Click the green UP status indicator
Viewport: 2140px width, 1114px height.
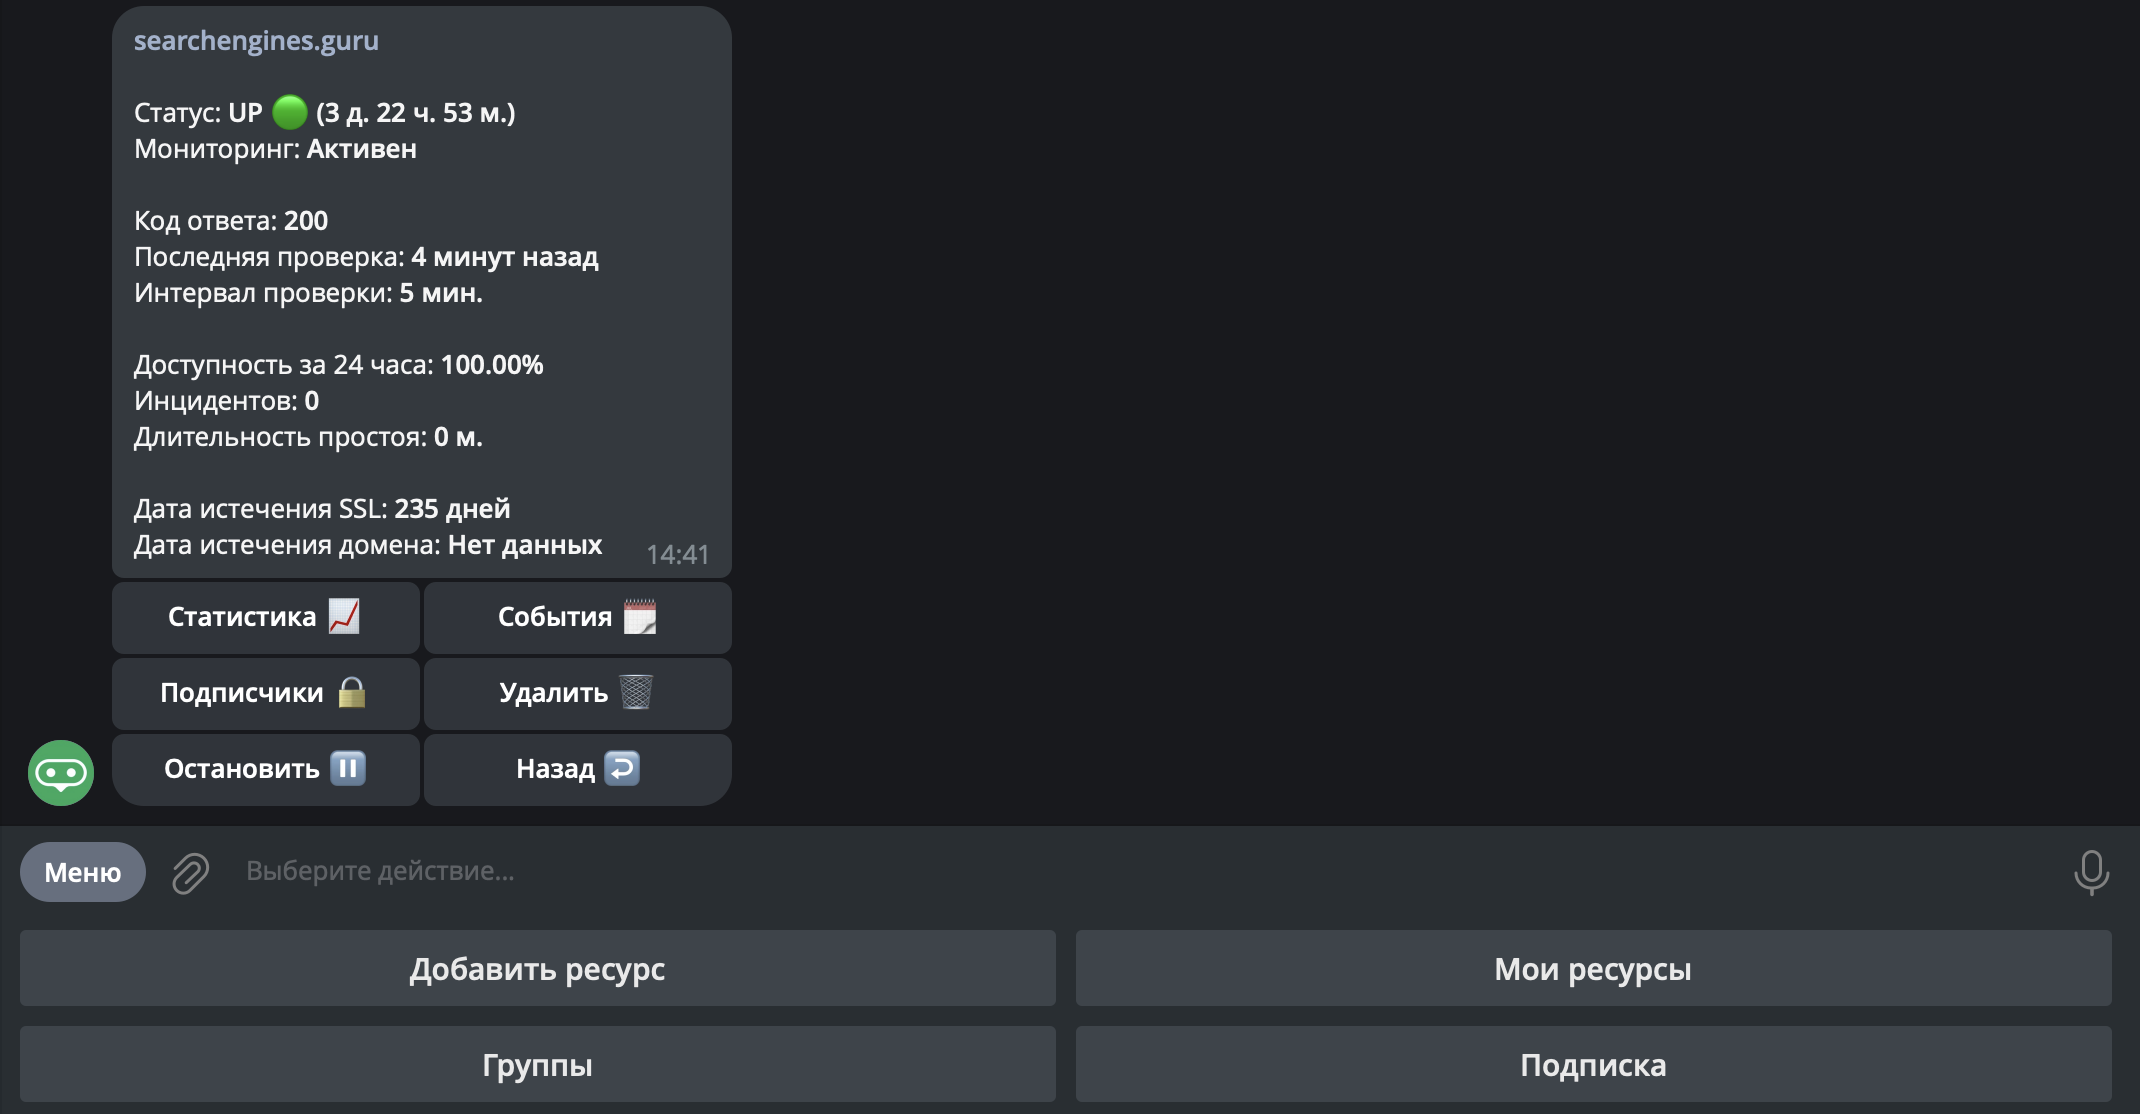(290, 112)
